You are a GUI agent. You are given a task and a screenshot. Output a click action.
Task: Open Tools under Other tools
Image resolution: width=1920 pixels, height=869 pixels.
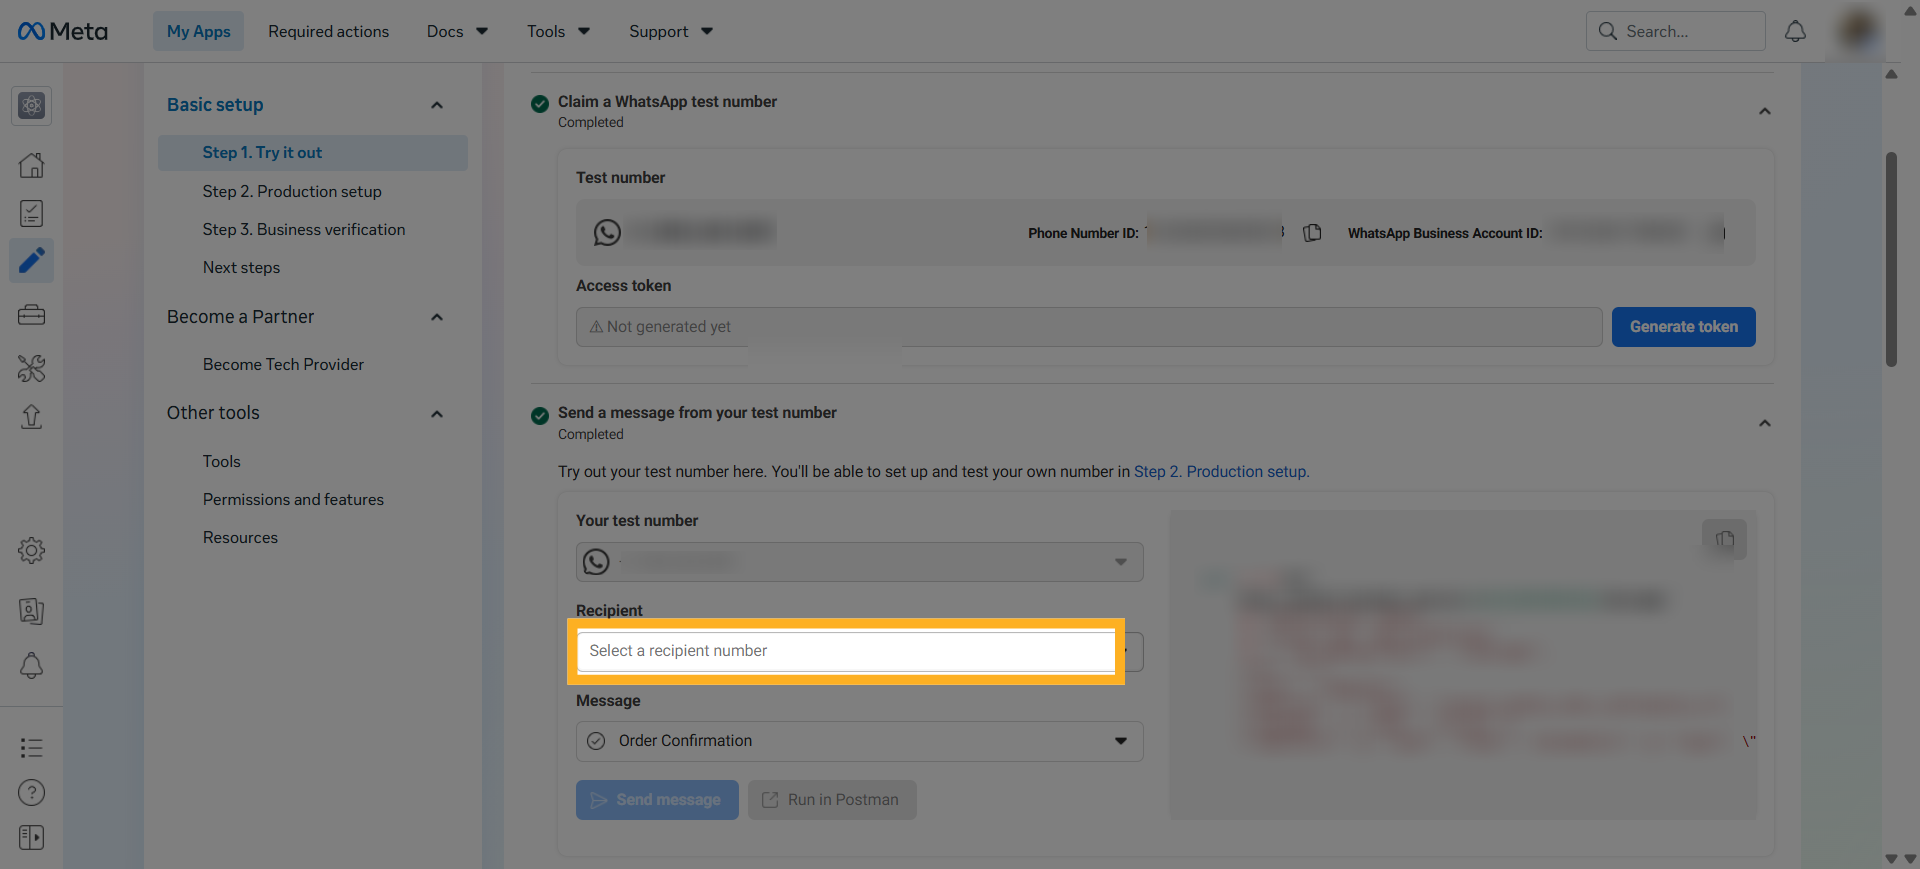coord(221,461)
